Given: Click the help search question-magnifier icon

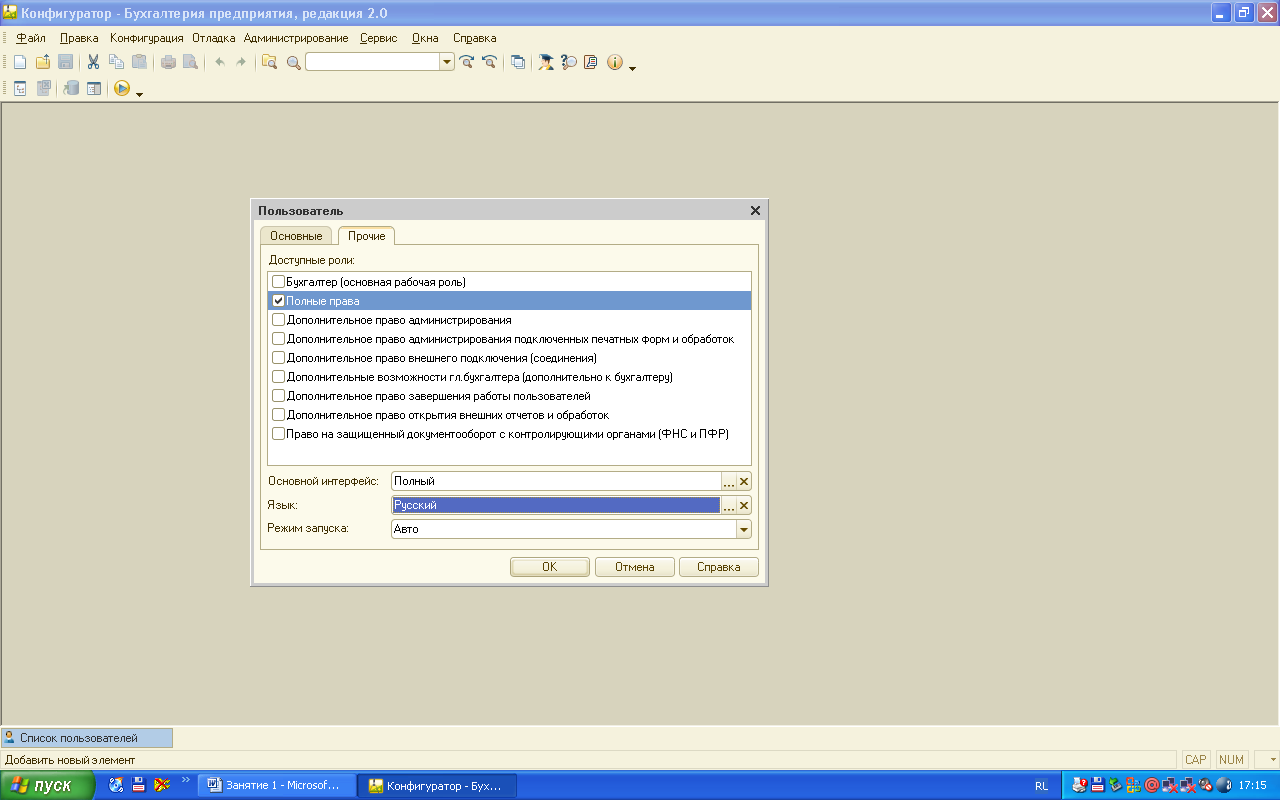Looking at the screenshot, I should coord(569,62).
